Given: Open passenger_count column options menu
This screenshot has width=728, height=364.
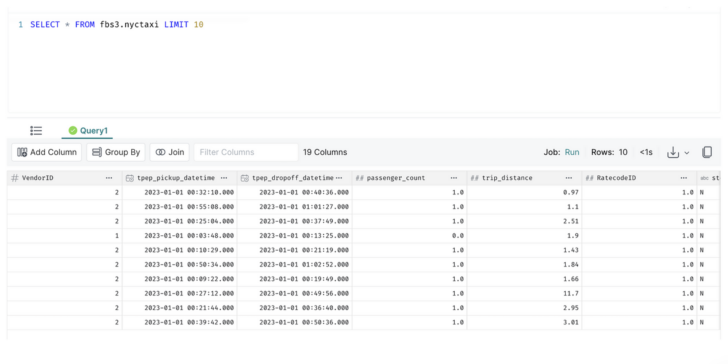Looking at the screenshot, I should [x=454, y=178].
